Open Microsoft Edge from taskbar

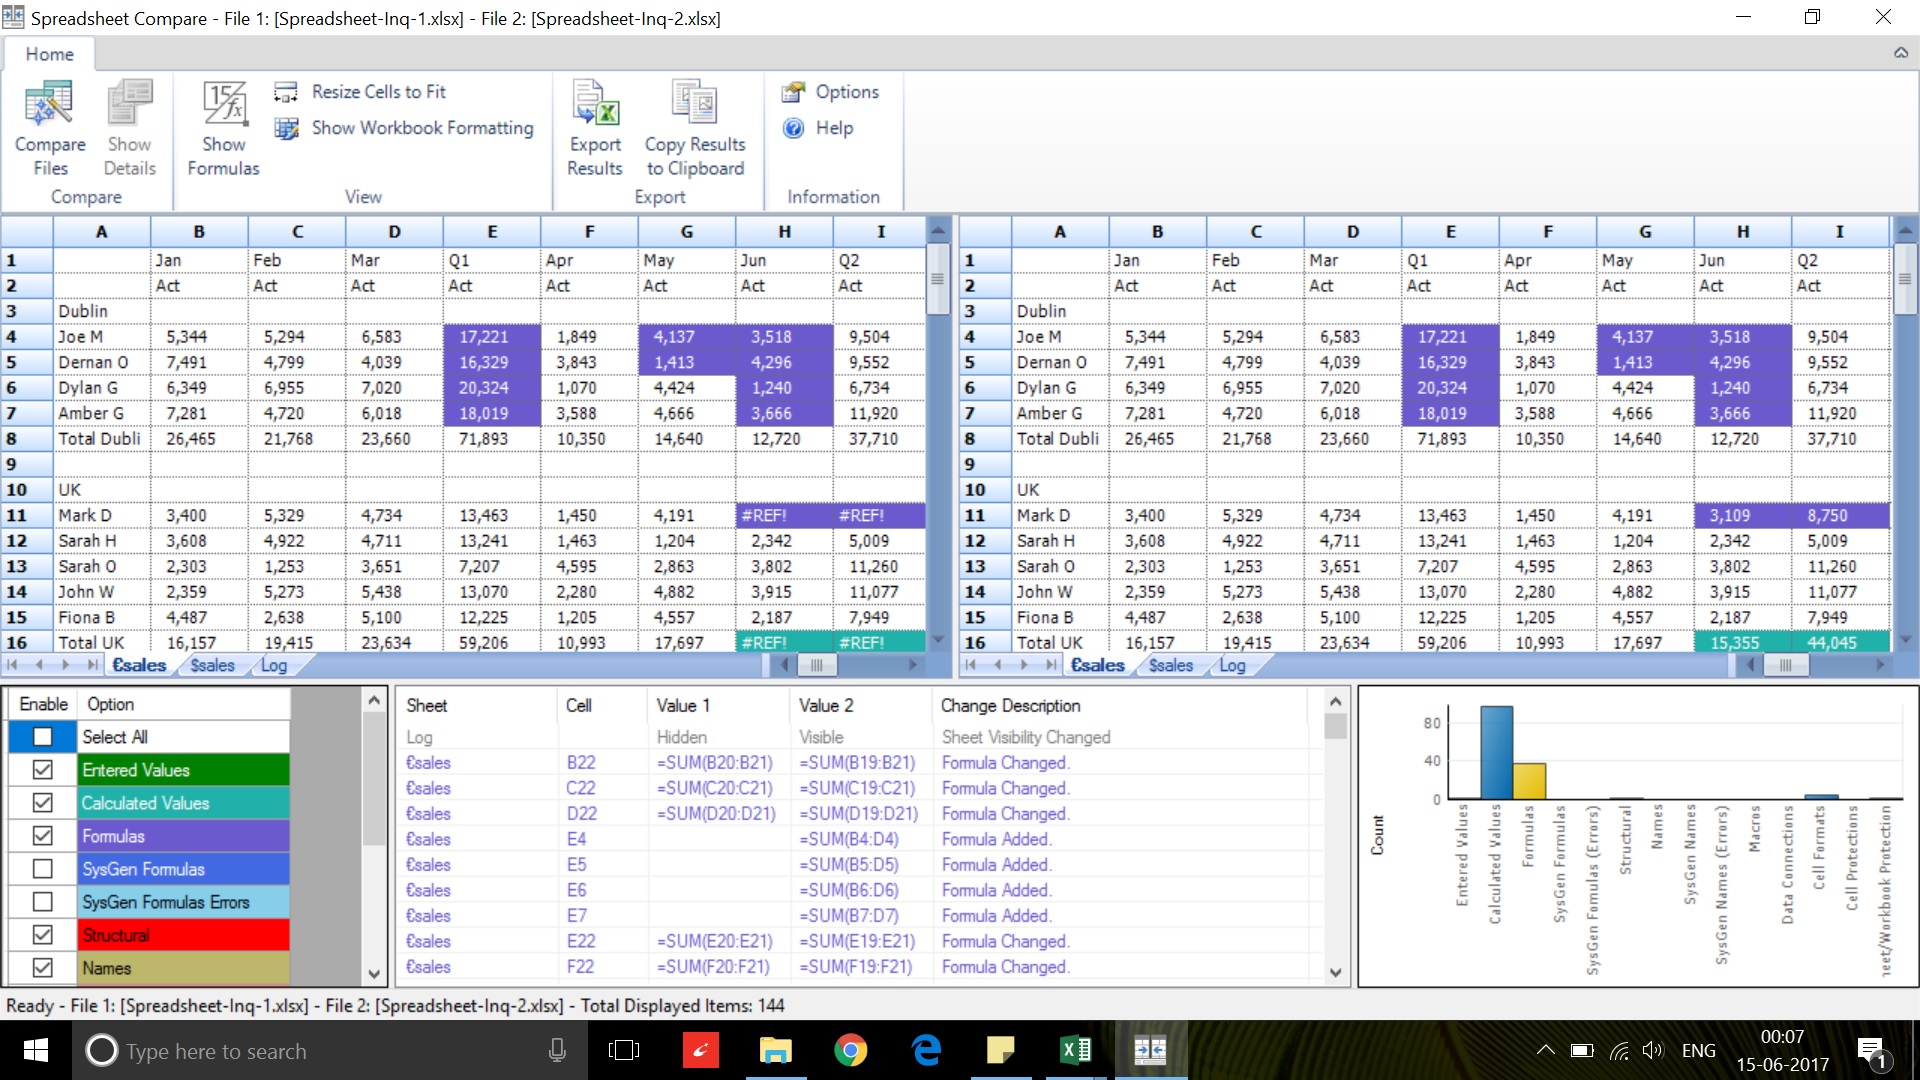click(926, 1051)
